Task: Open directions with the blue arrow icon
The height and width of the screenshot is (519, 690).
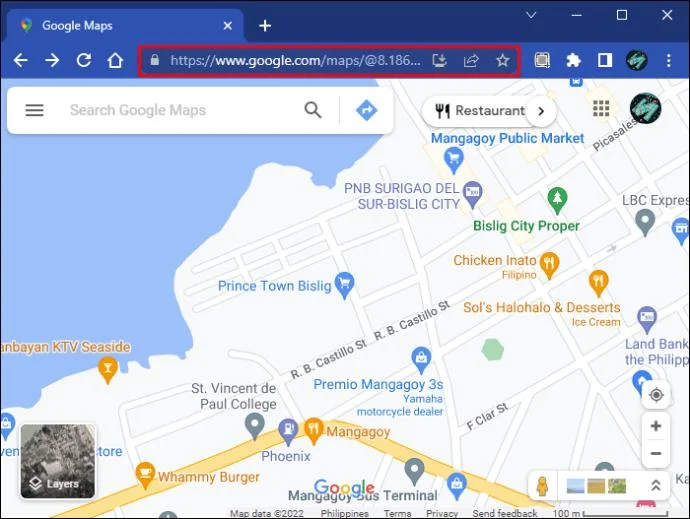Action: [x=366, y=110]
